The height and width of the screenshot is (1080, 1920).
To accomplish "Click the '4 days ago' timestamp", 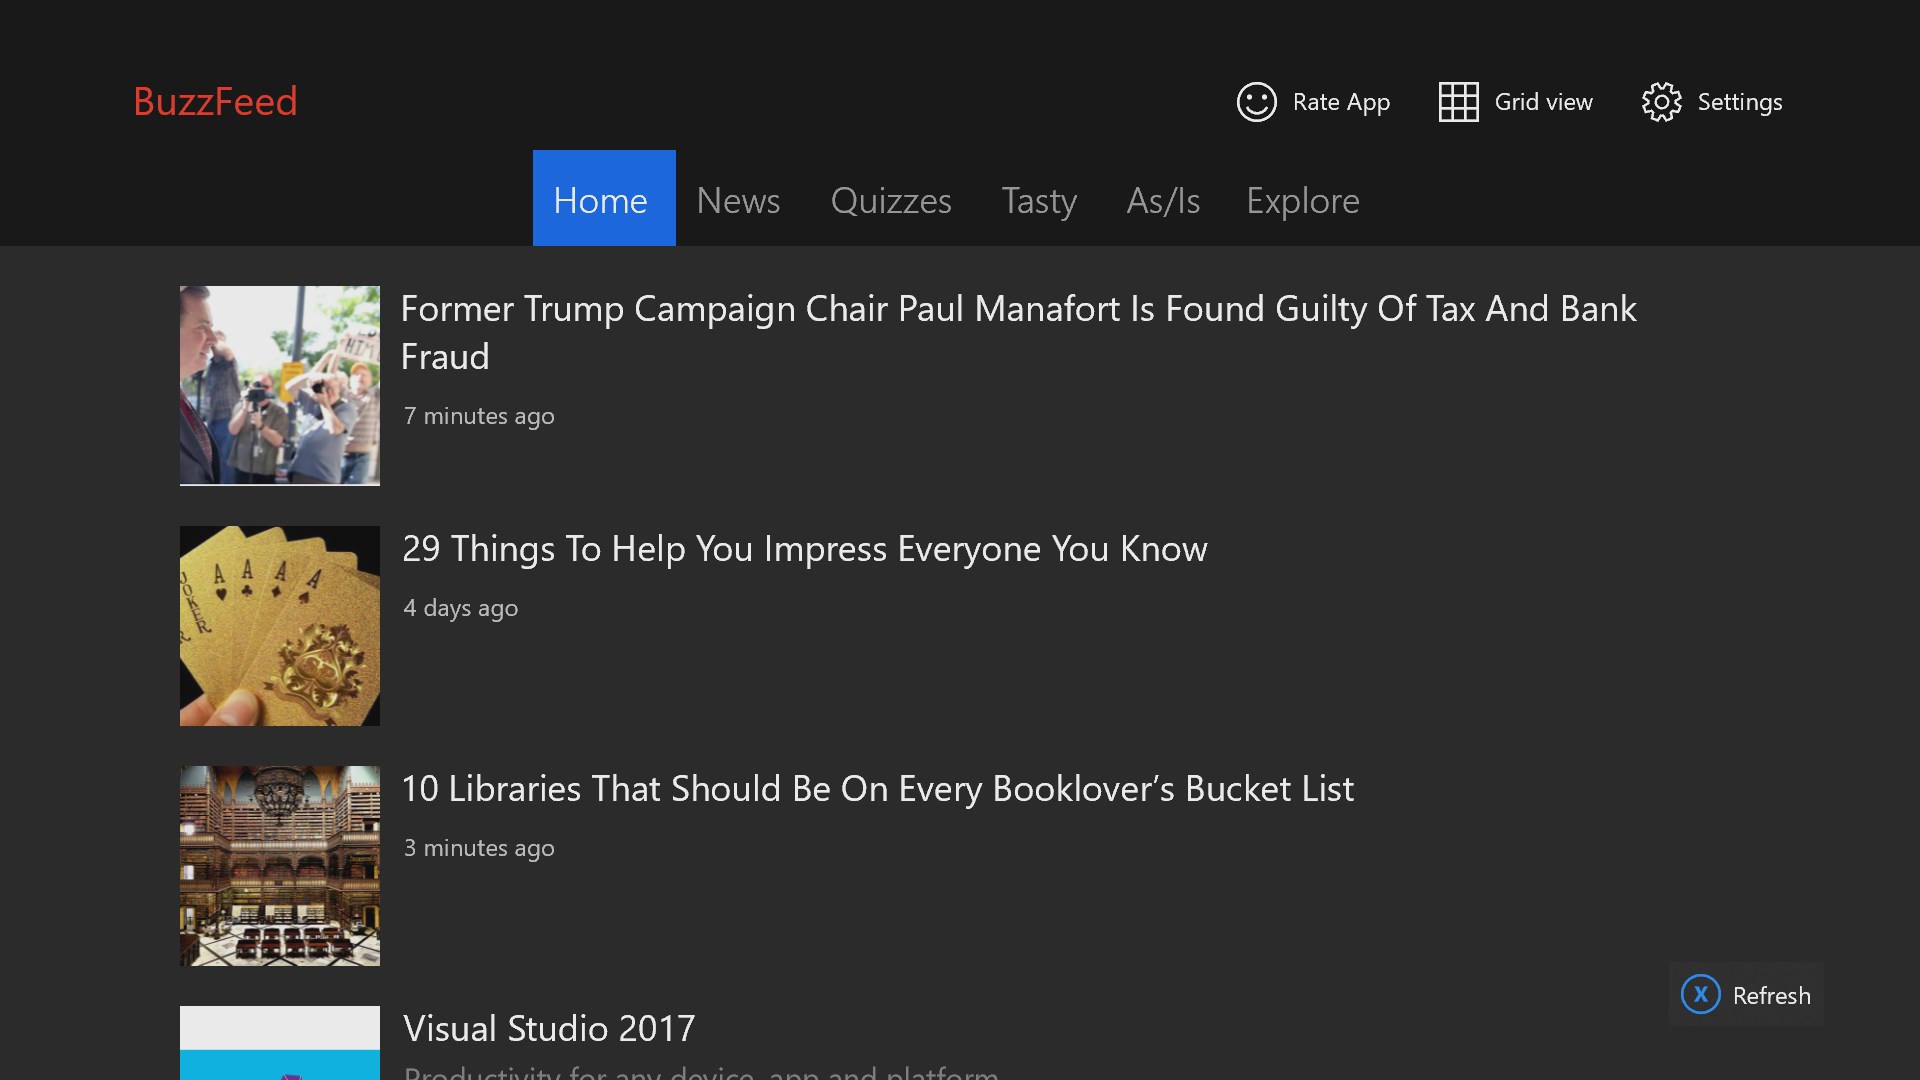I will click(461, 608).
